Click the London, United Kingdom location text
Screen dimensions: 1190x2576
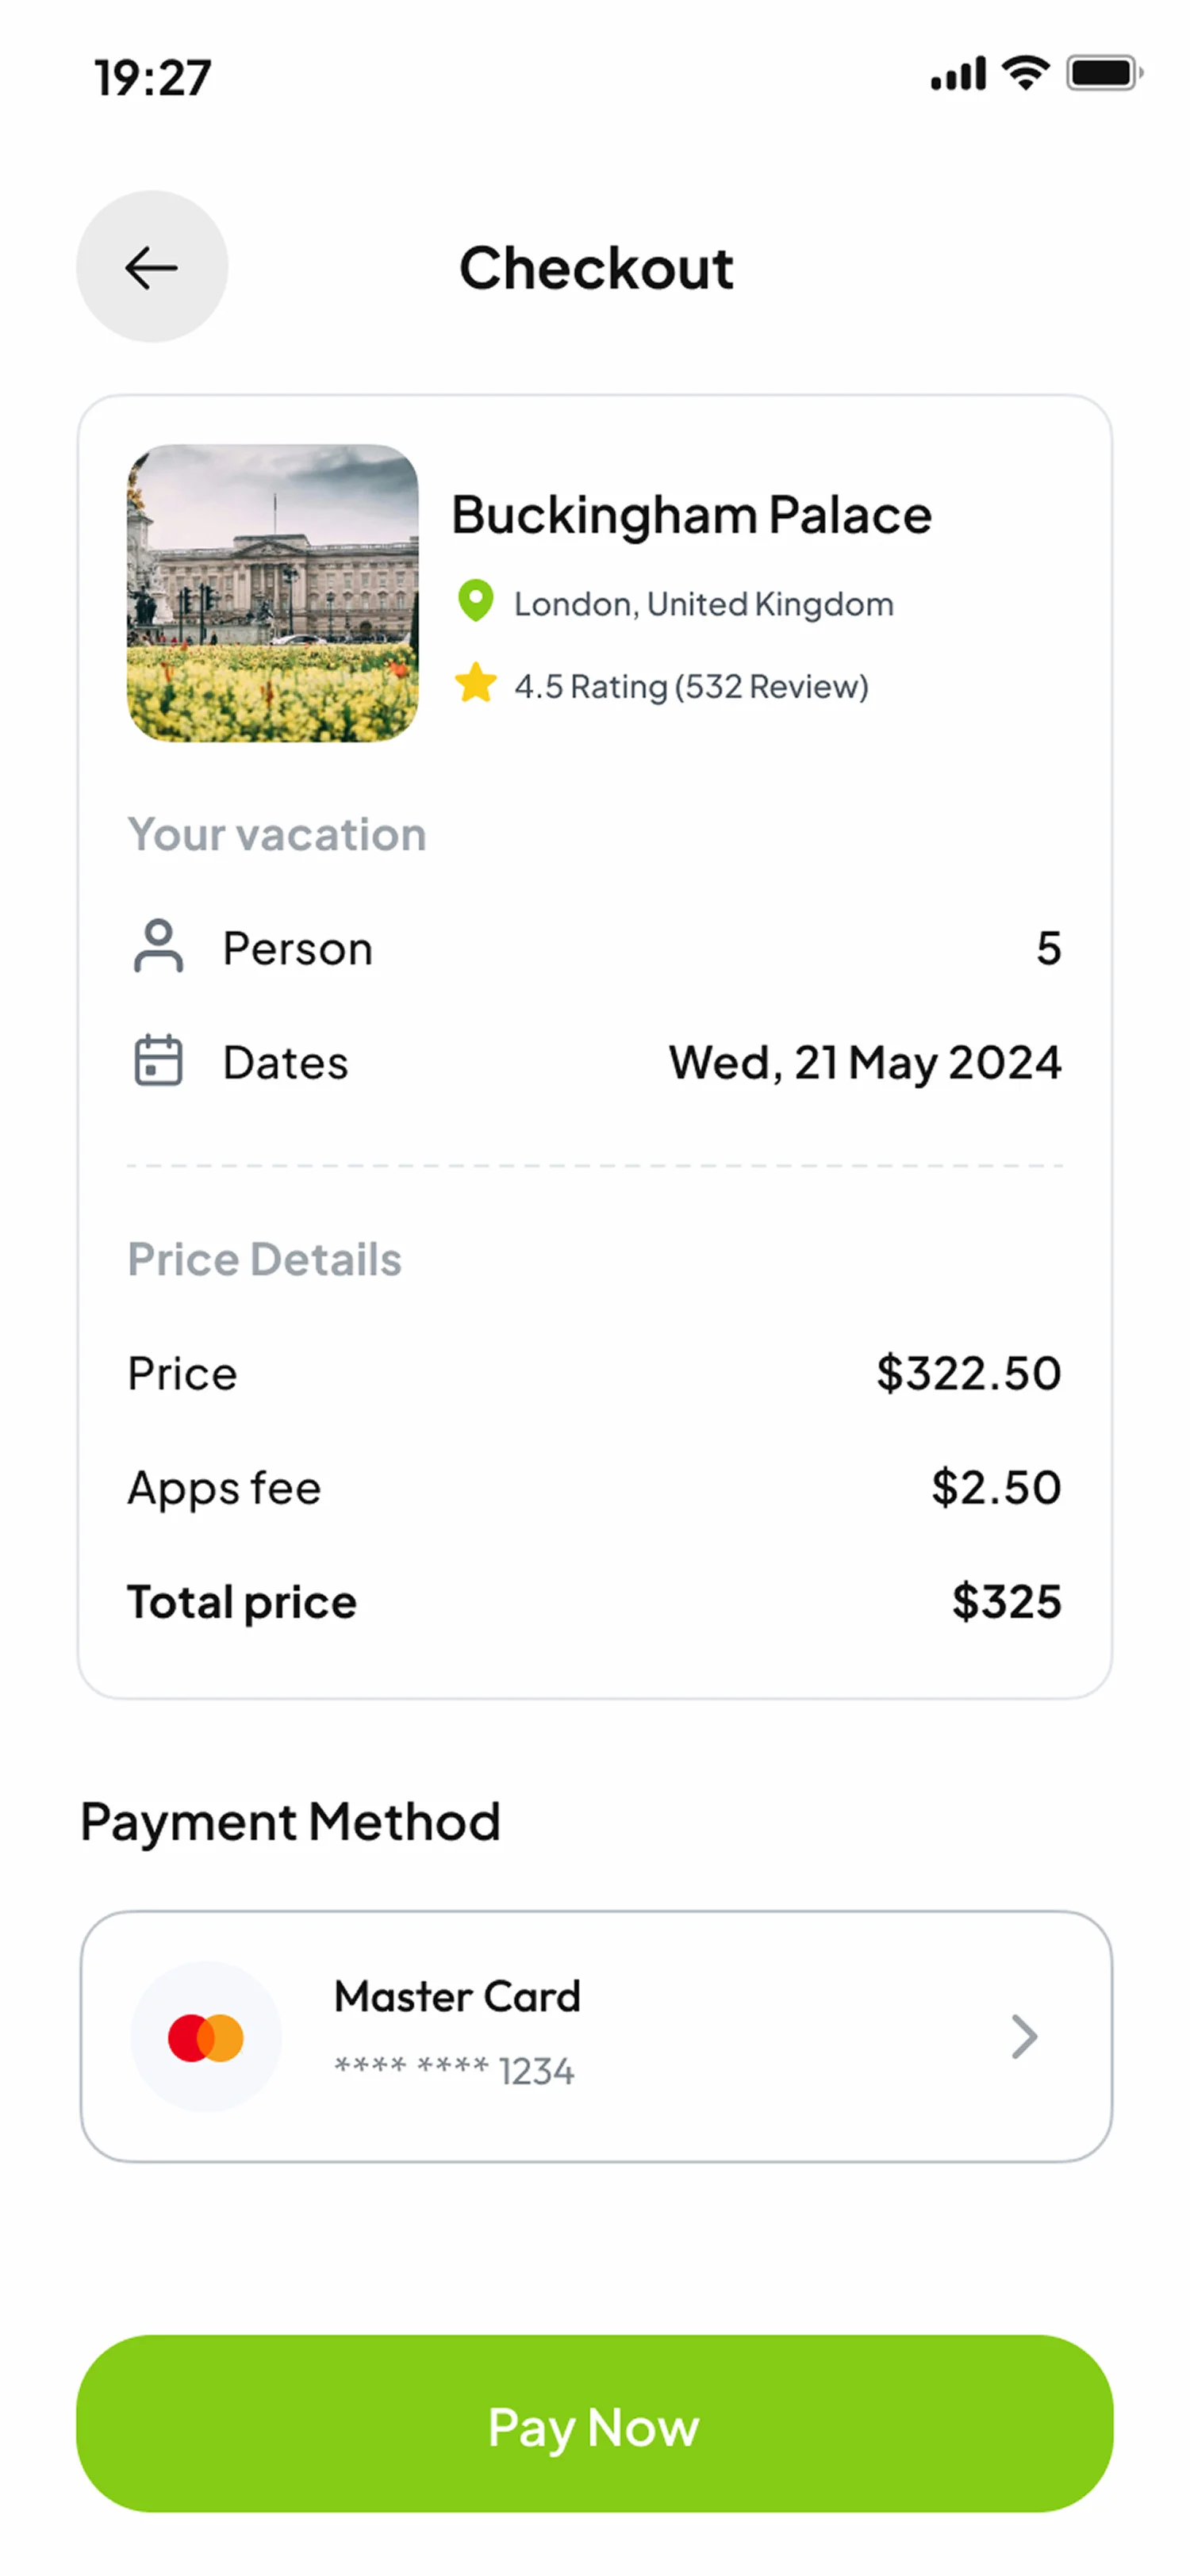703,604
